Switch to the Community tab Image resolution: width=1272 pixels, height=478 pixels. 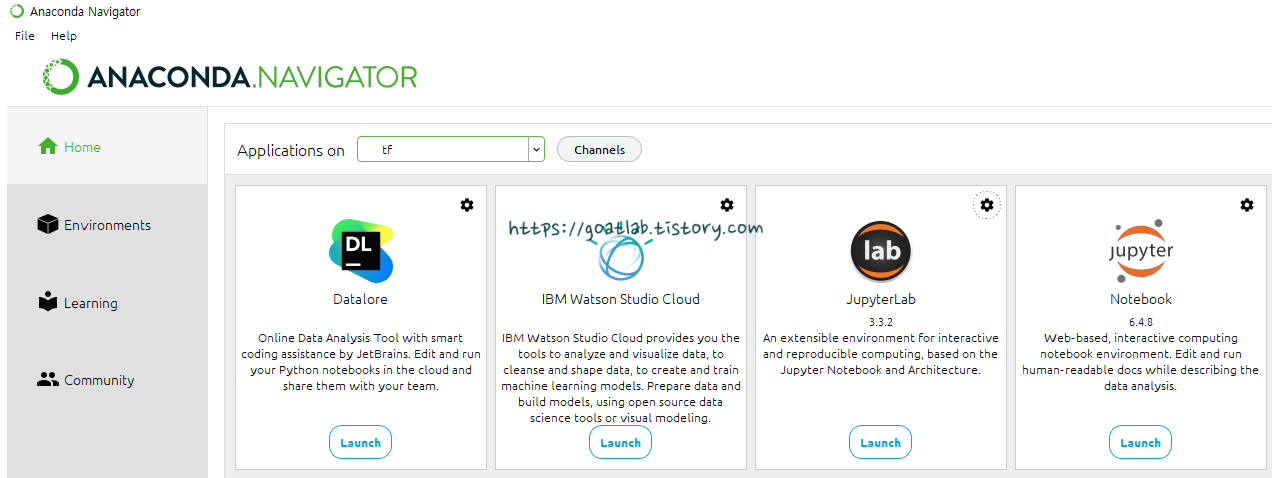tap(107, 380)
